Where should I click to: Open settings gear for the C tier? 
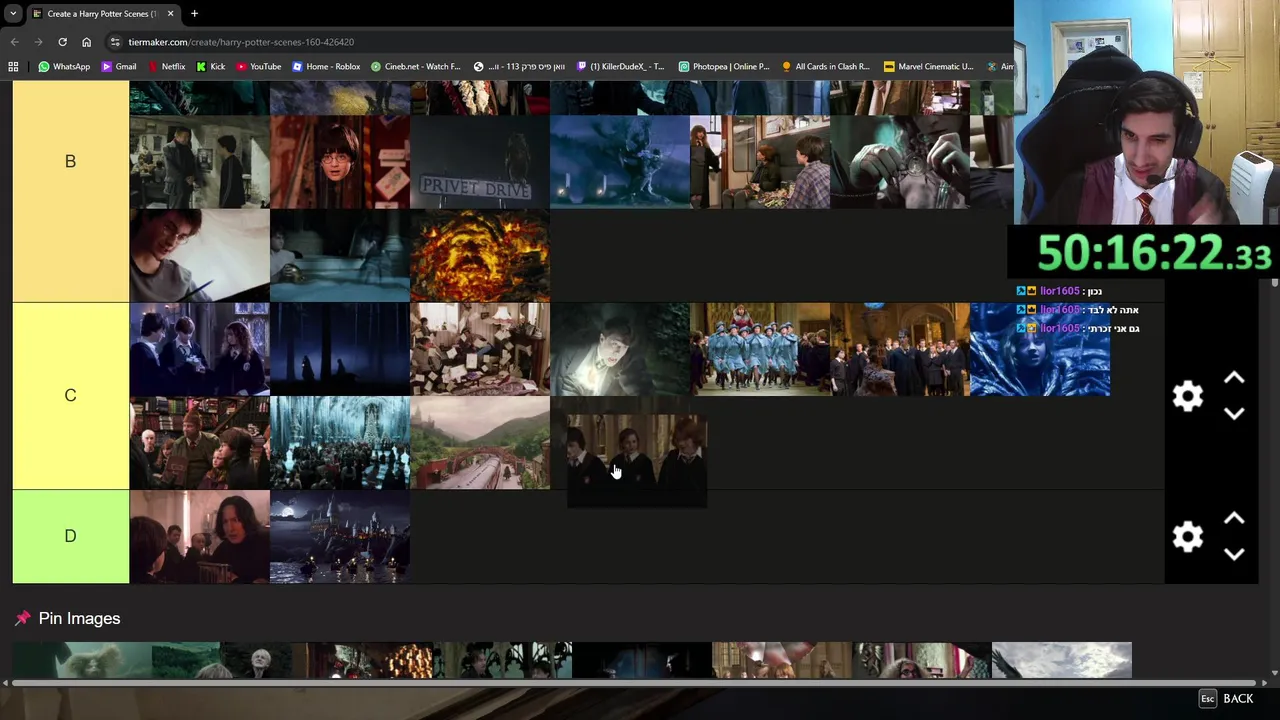[1188, 396]
